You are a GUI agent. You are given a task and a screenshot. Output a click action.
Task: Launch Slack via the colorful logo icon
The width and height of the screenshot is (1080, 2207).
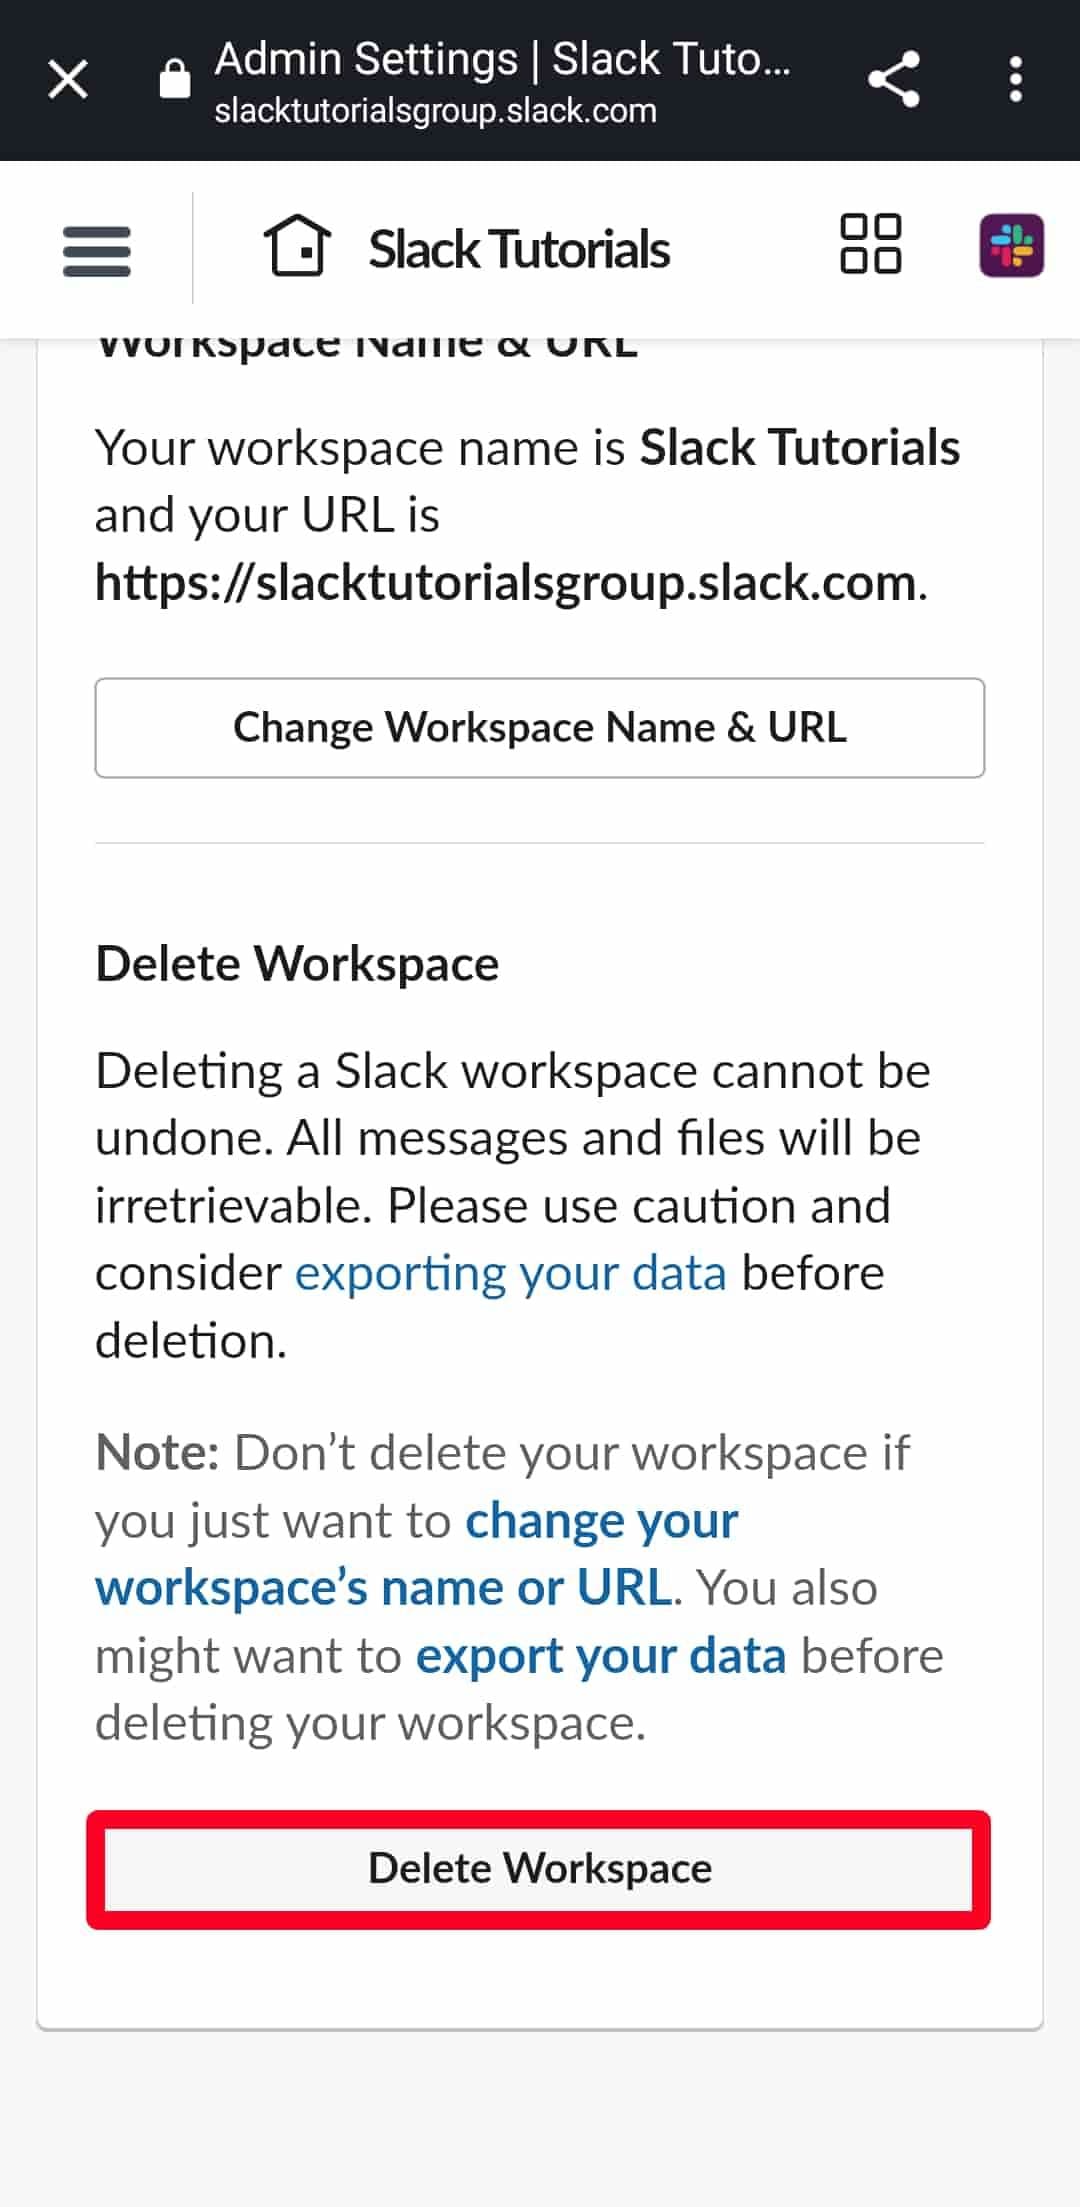(x=1011, y=246)
